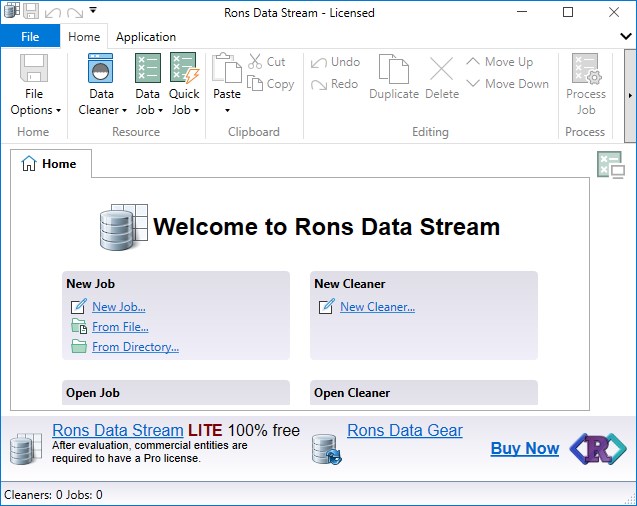637x506 pixels.
Task: Expand ribbon overflow with the right arrow
Action: pyautogui.click(x=630, y=96)
